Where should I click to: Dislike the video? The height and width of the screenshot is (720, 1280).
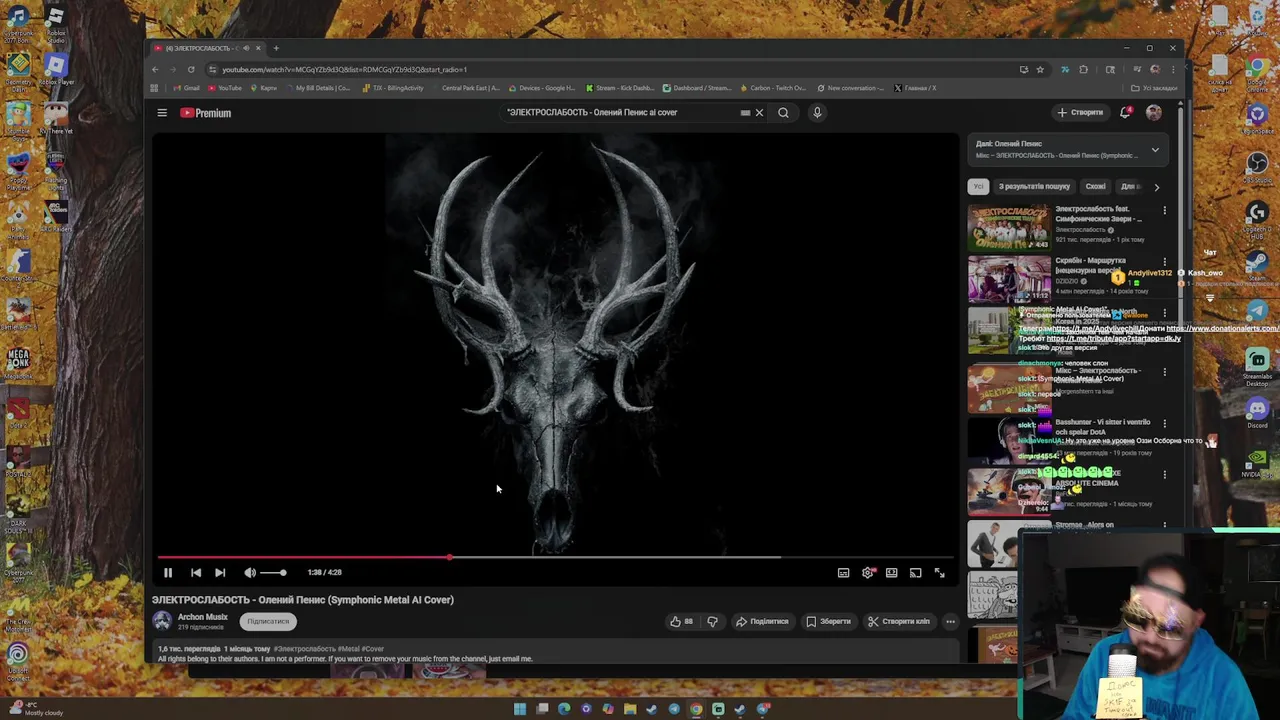click(712, 621)
